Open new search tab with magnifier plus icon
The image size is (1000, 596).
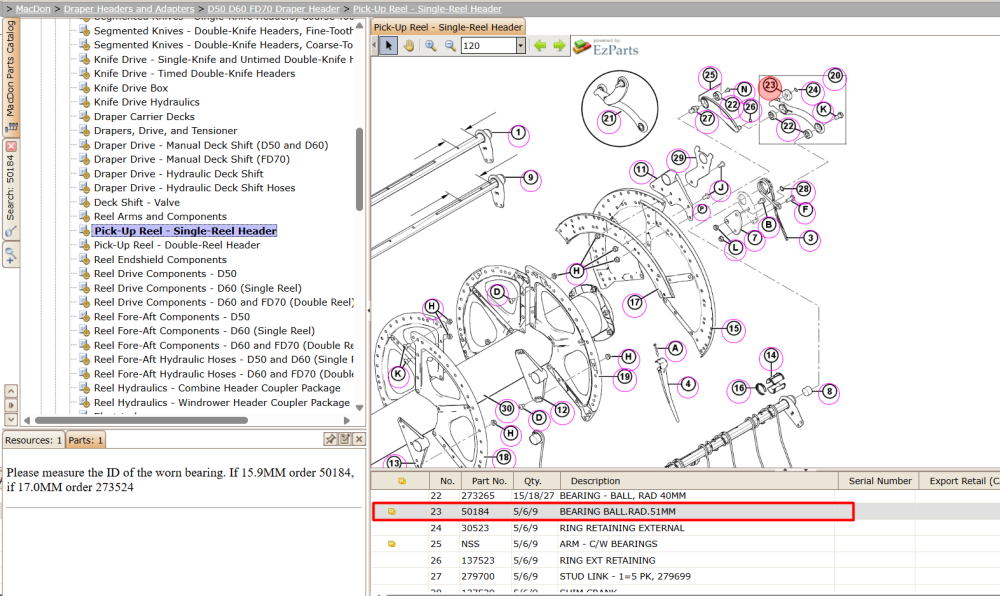[11, 256]
